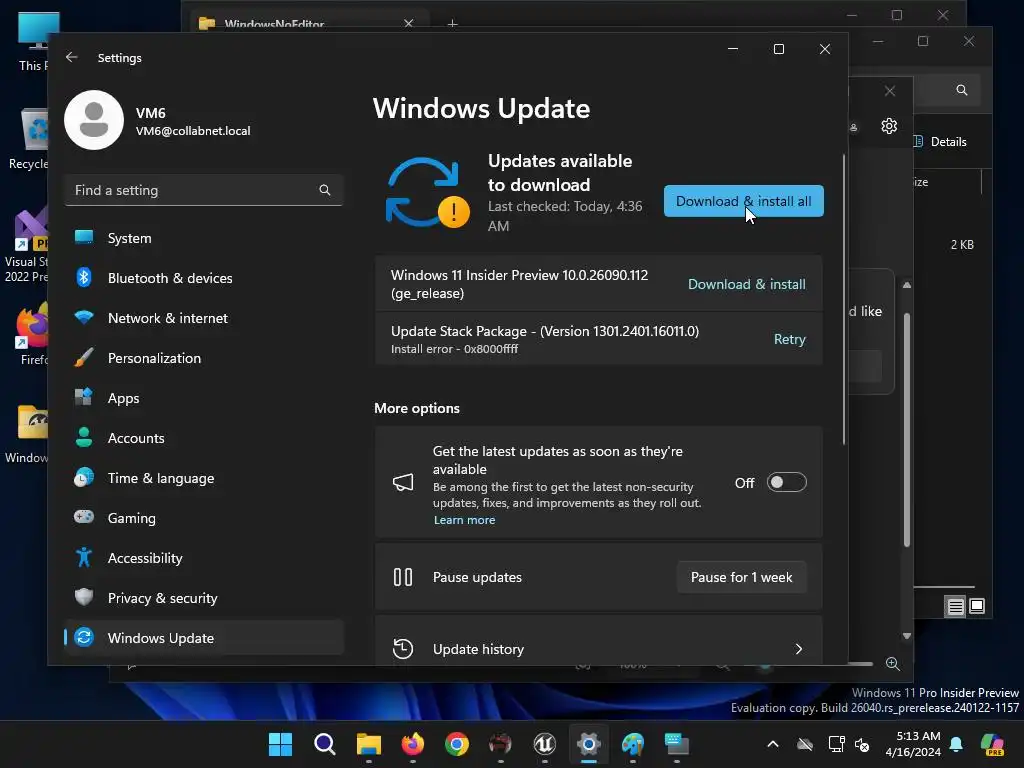Download & install the Insider Preview 10.0.26090.112
This screenshot has width=1024, height=768.
point(746,284)
